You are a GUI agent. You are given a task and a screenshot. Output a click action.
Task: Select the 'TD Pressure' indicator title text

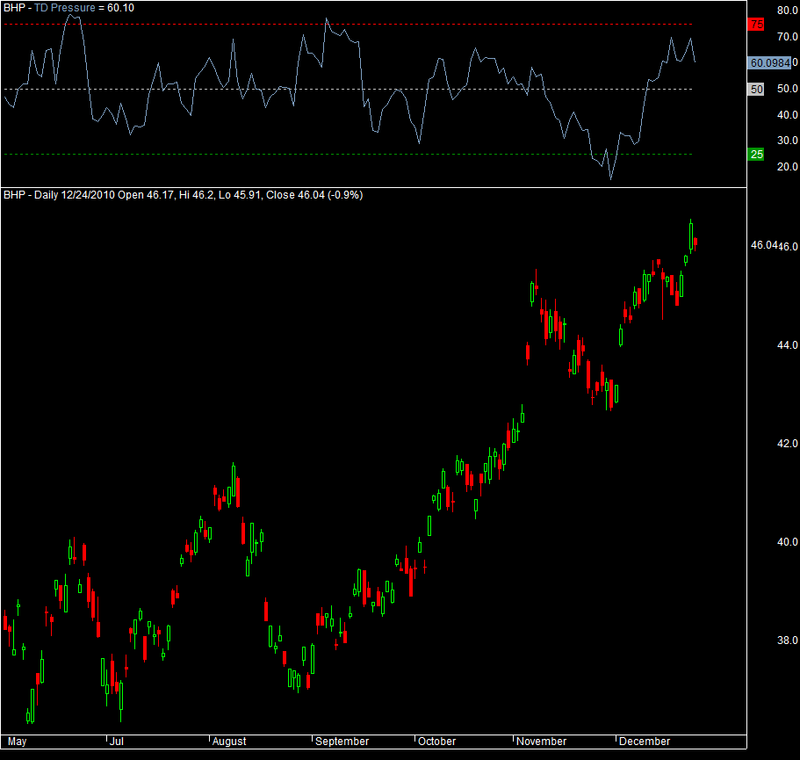tap(65, 8)
